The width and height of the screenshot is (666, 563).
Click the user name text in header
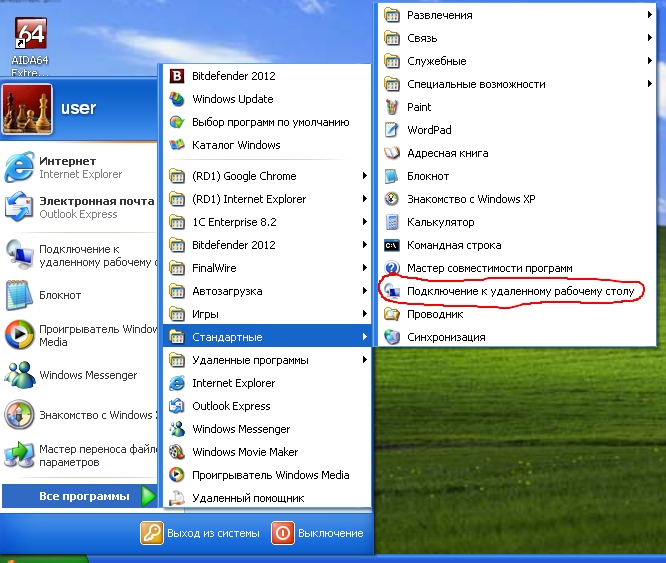pos(79,108)
